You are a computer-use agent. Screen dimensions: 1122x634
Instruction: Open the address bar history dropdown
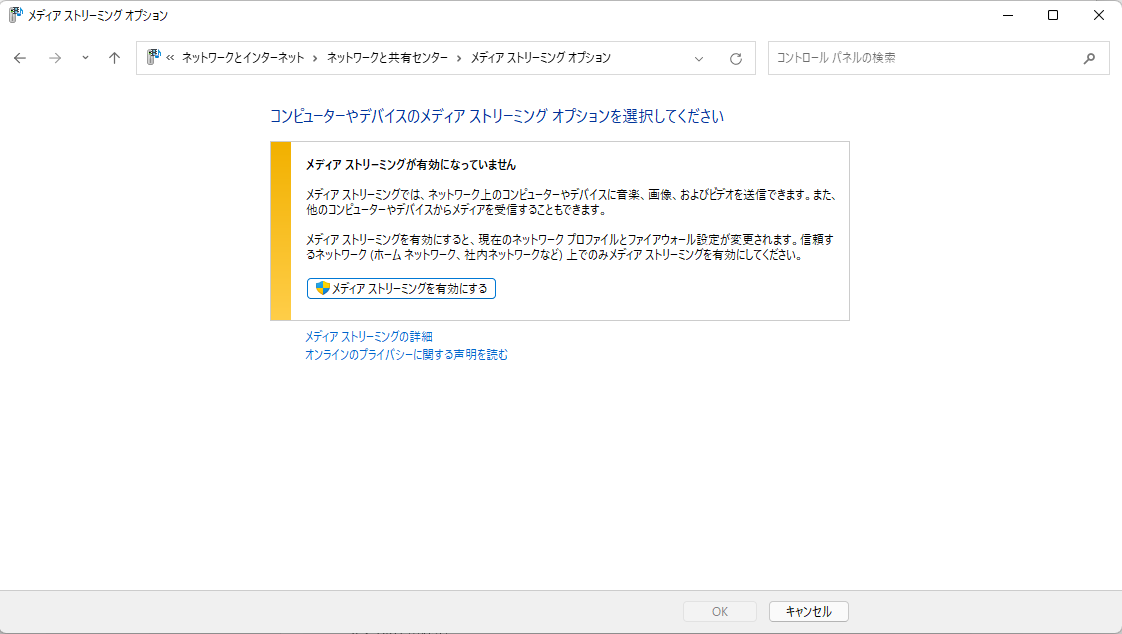coord(699,58)
